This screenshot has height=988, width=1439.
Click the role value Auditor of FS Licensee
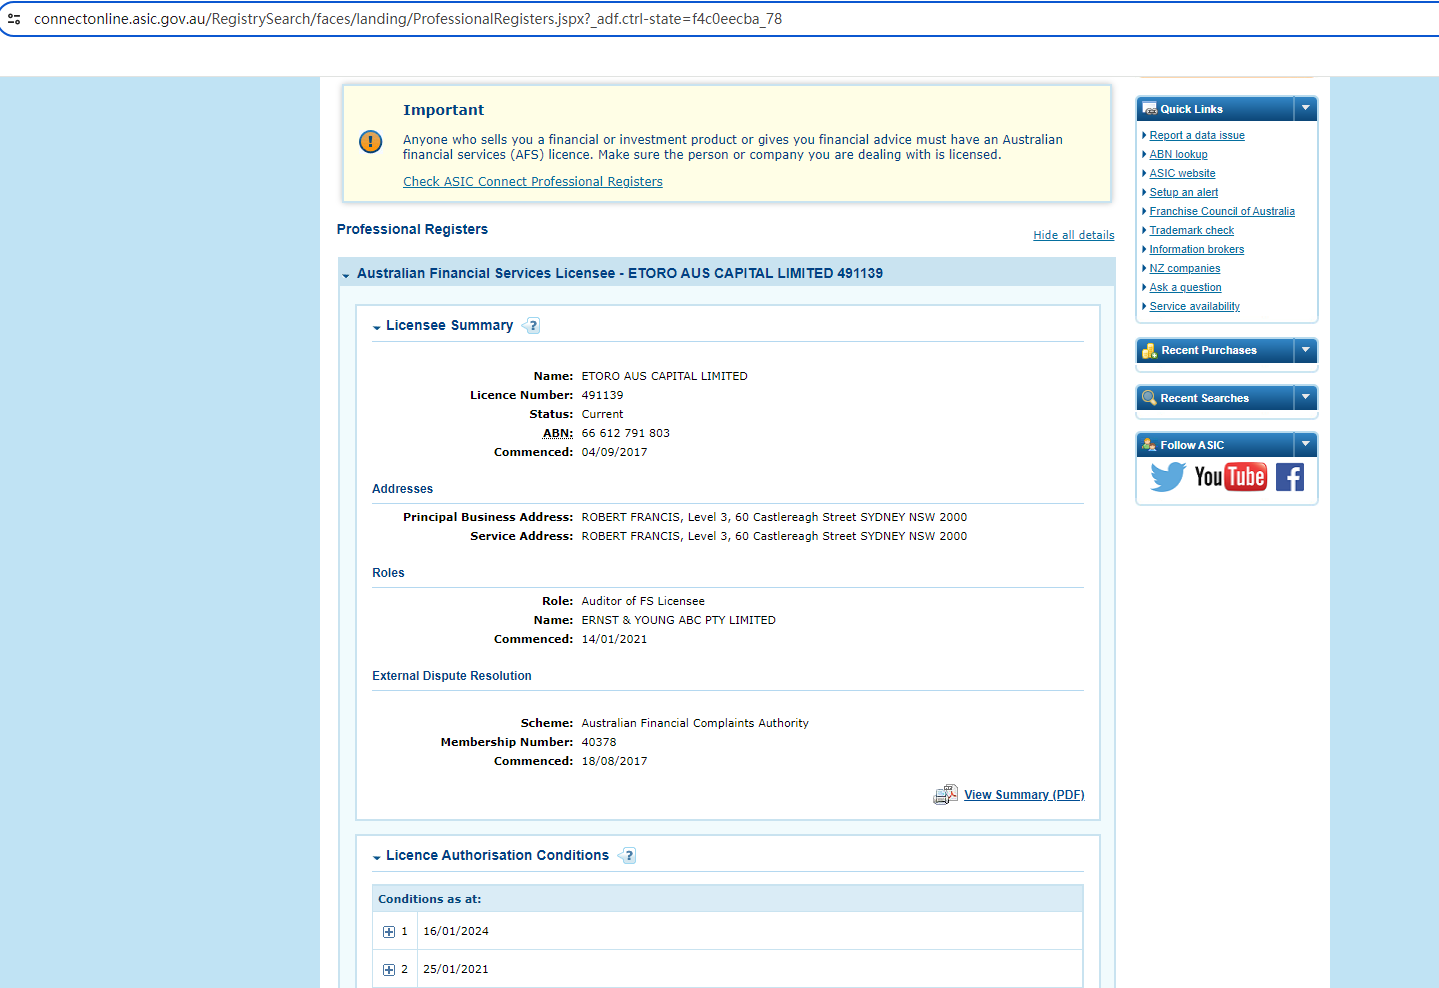643,601
